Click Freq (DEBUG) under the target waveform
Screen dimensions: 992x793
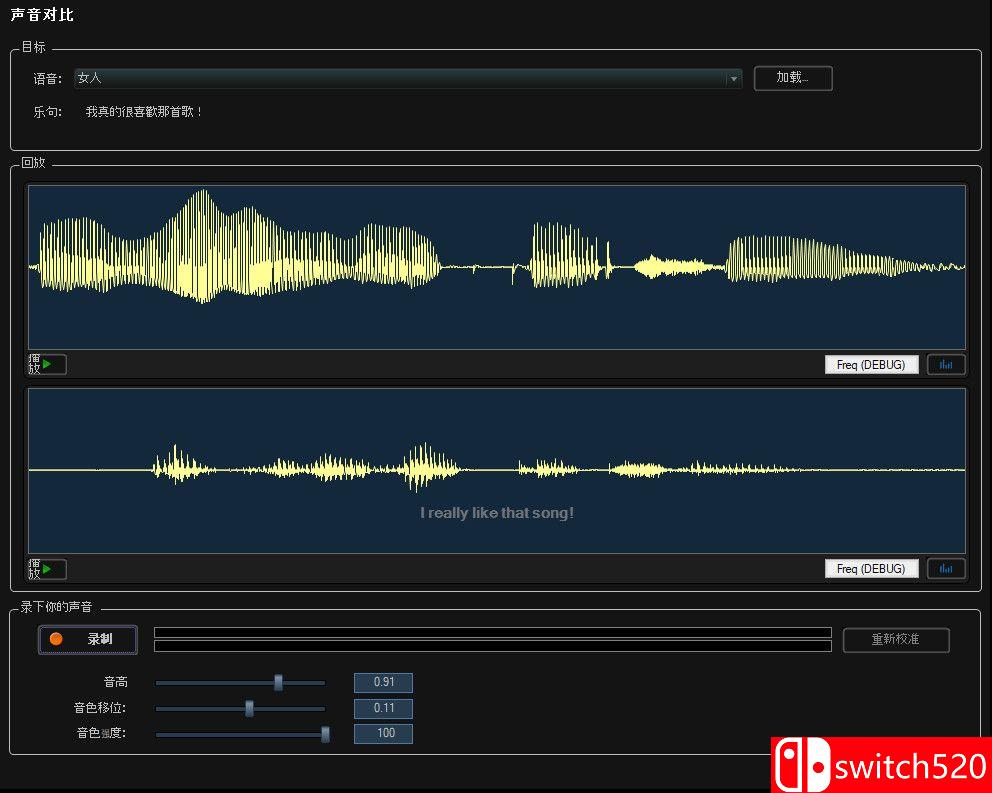pos(871,365)
